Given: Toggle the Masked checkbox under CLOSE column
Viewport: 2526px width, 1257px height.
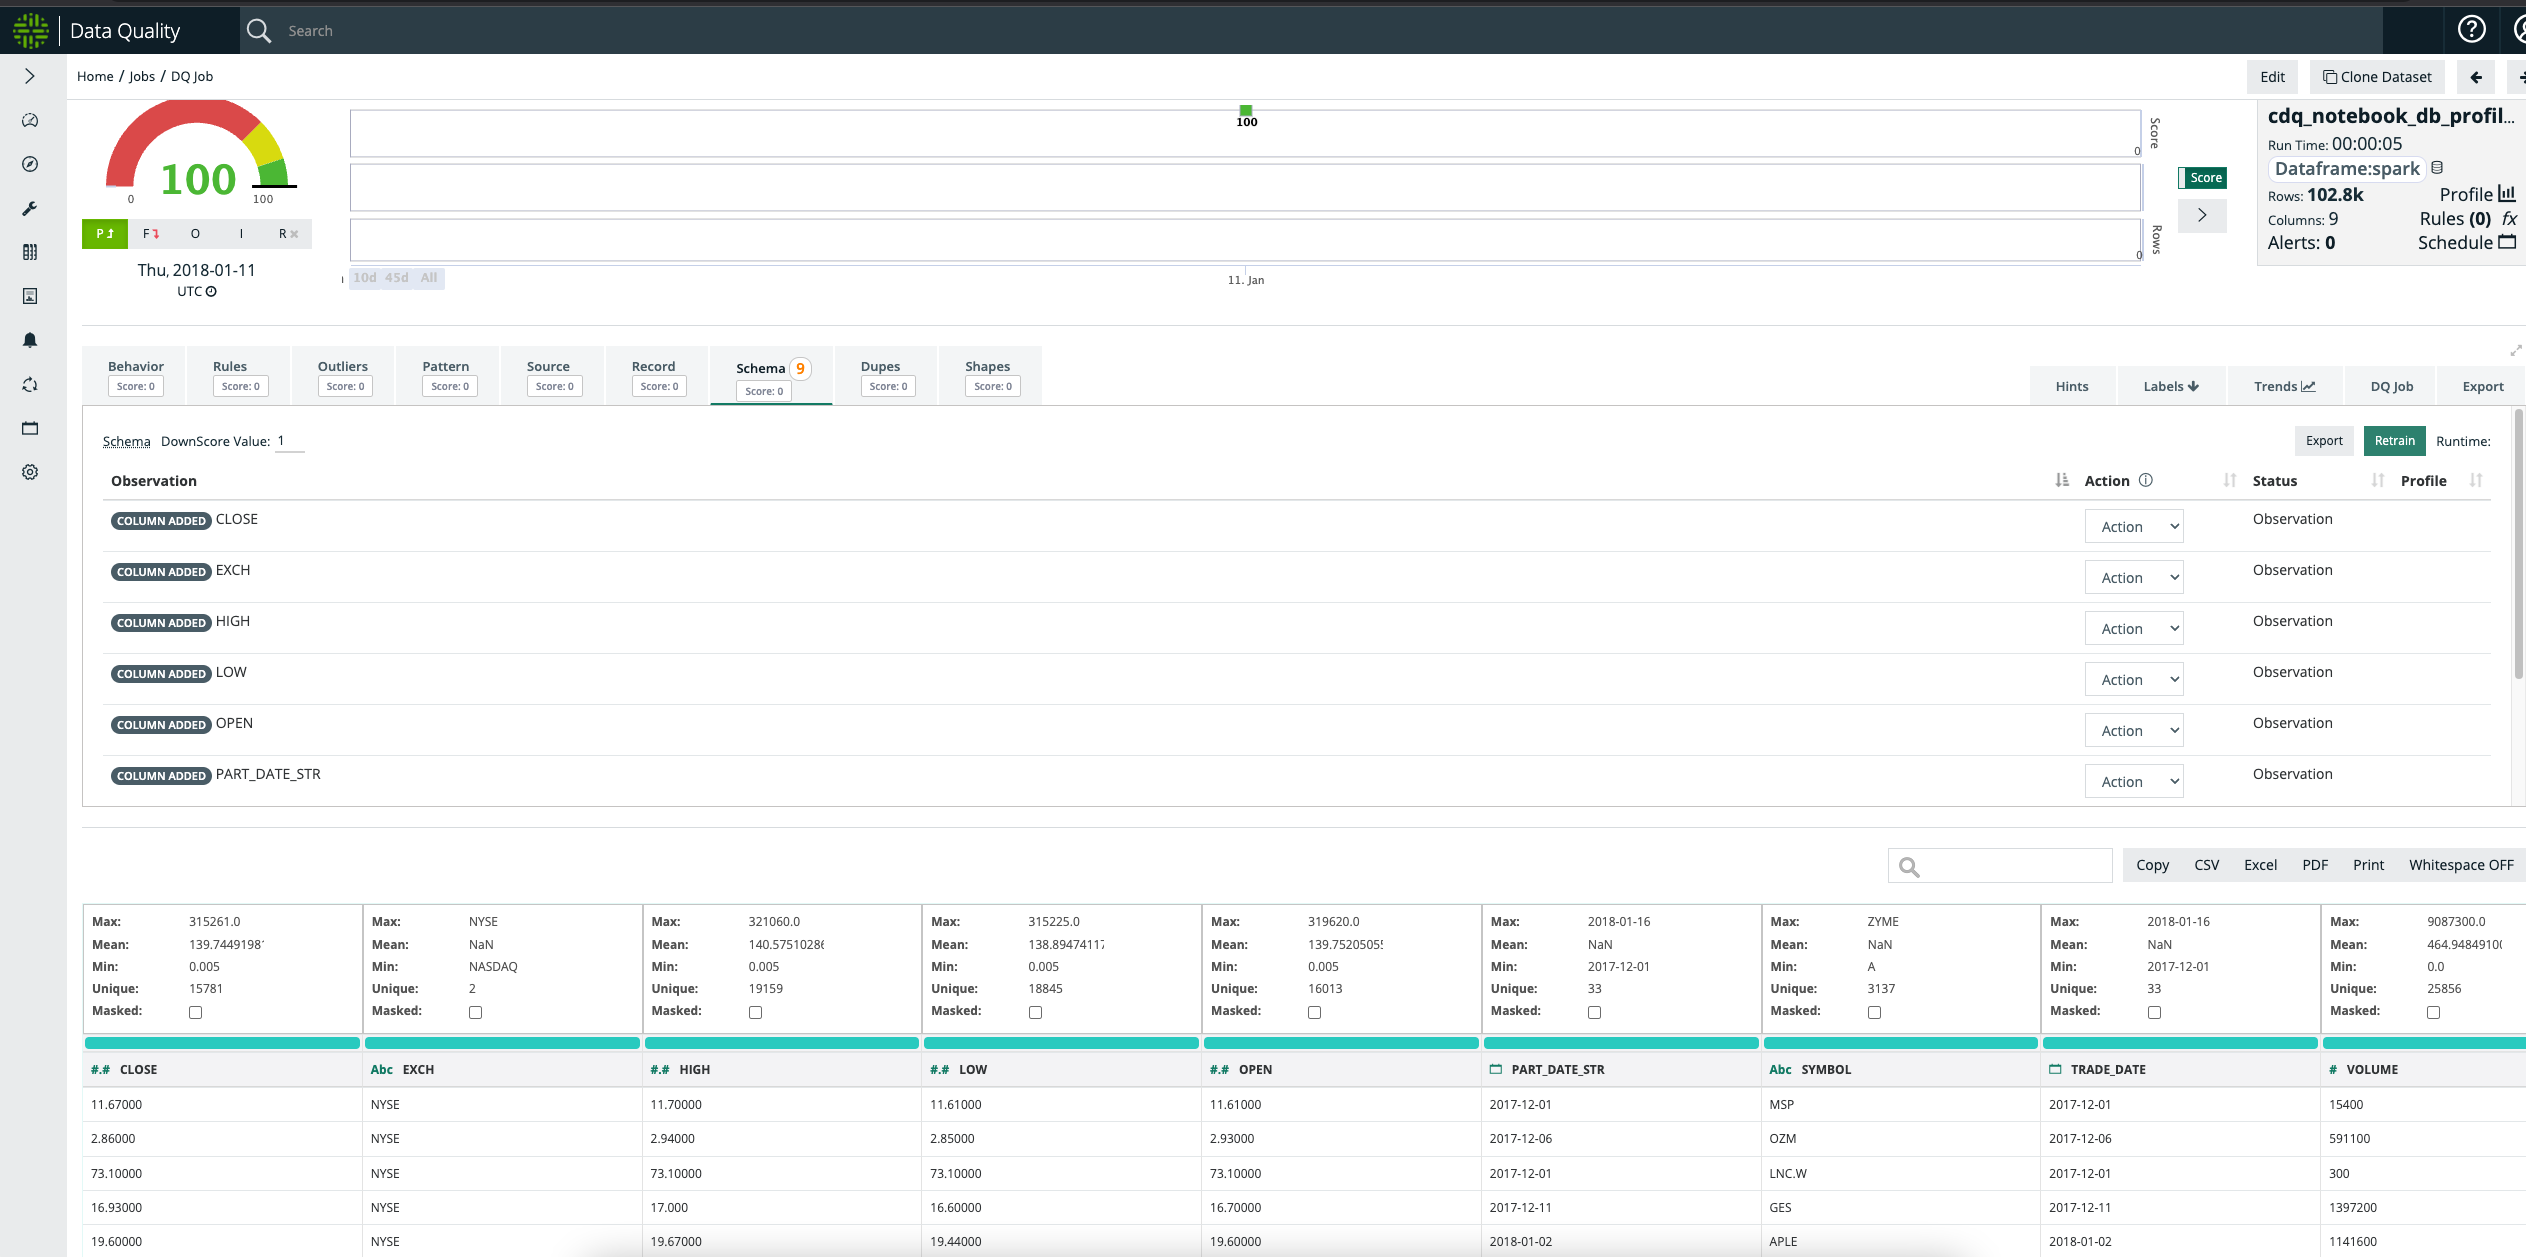Looking at the screenshot, I should pos(195,1012).
